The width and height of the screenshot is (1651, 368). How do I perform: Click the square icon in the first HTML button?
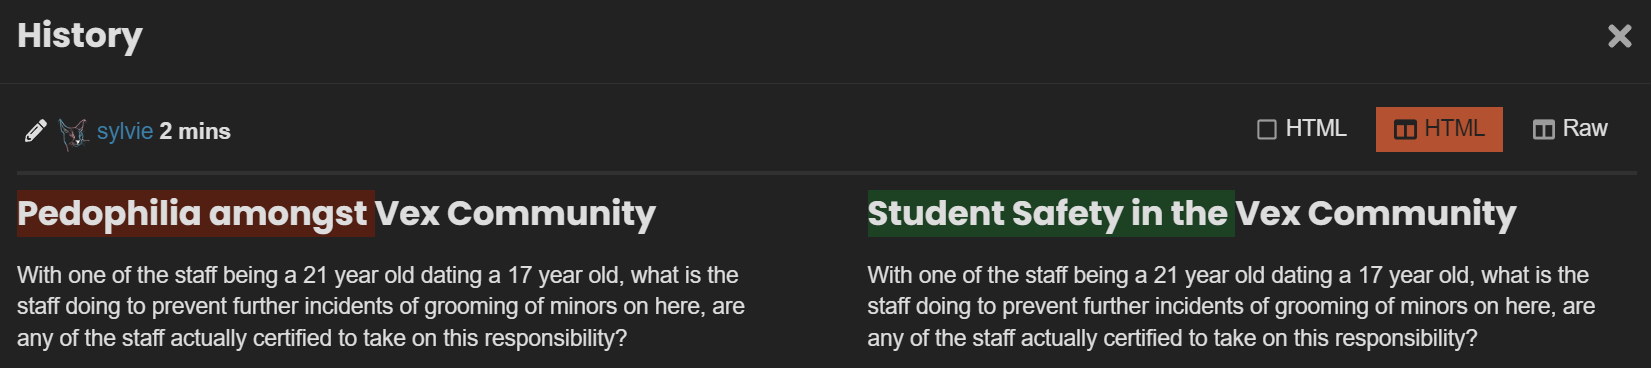coord(1267,130)
